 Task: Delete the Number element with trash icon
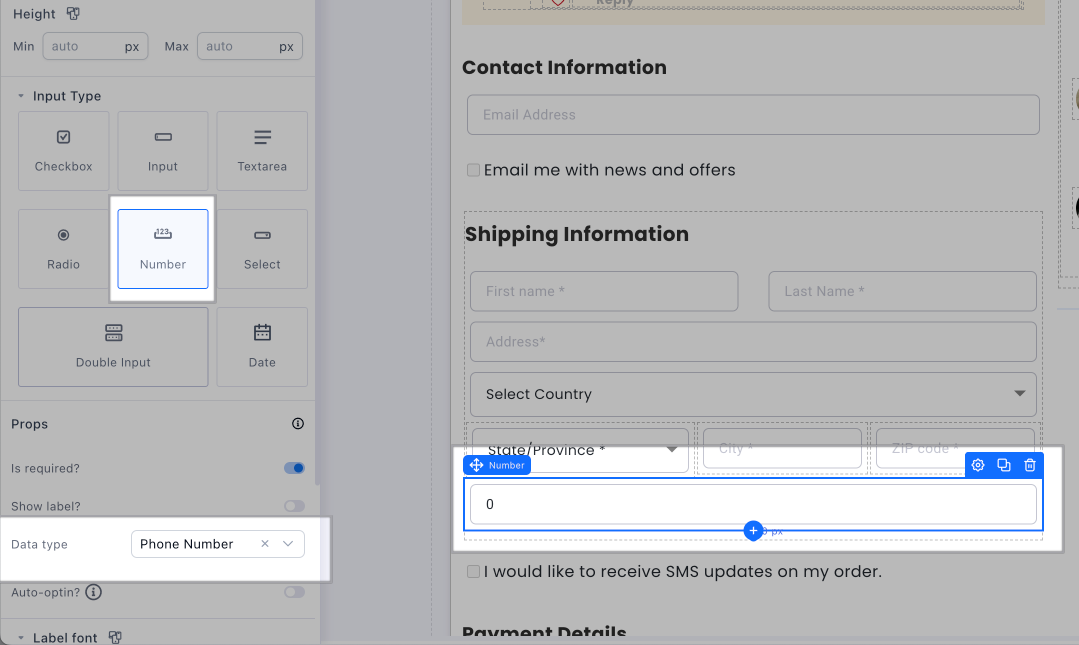click(1030, 465)
